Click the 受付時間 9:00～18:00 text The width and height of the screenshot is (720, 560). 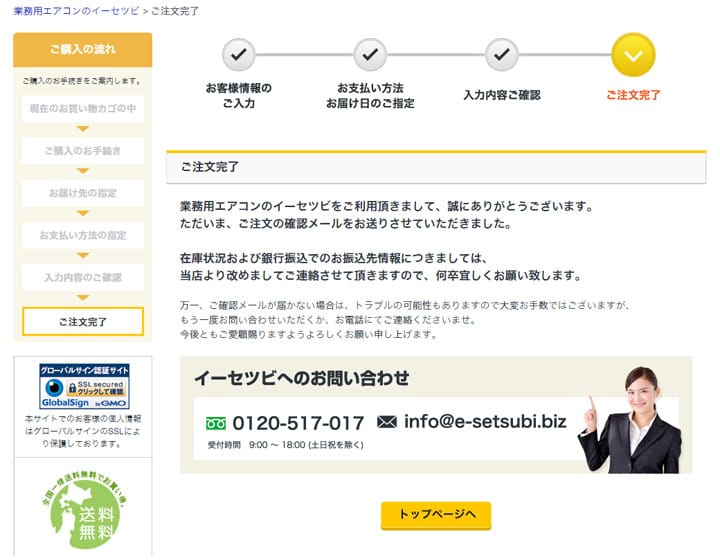click(286, 445)
